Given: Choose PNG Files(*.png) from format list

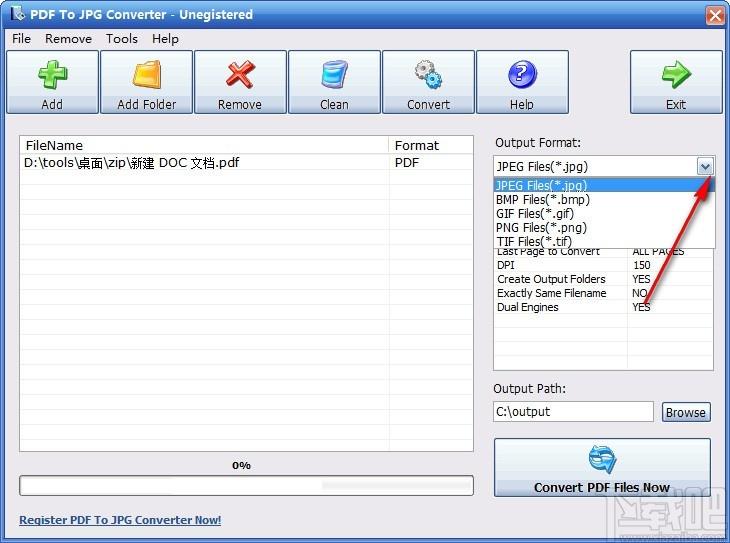Looking at the screenshot, I should click(604, 227).
